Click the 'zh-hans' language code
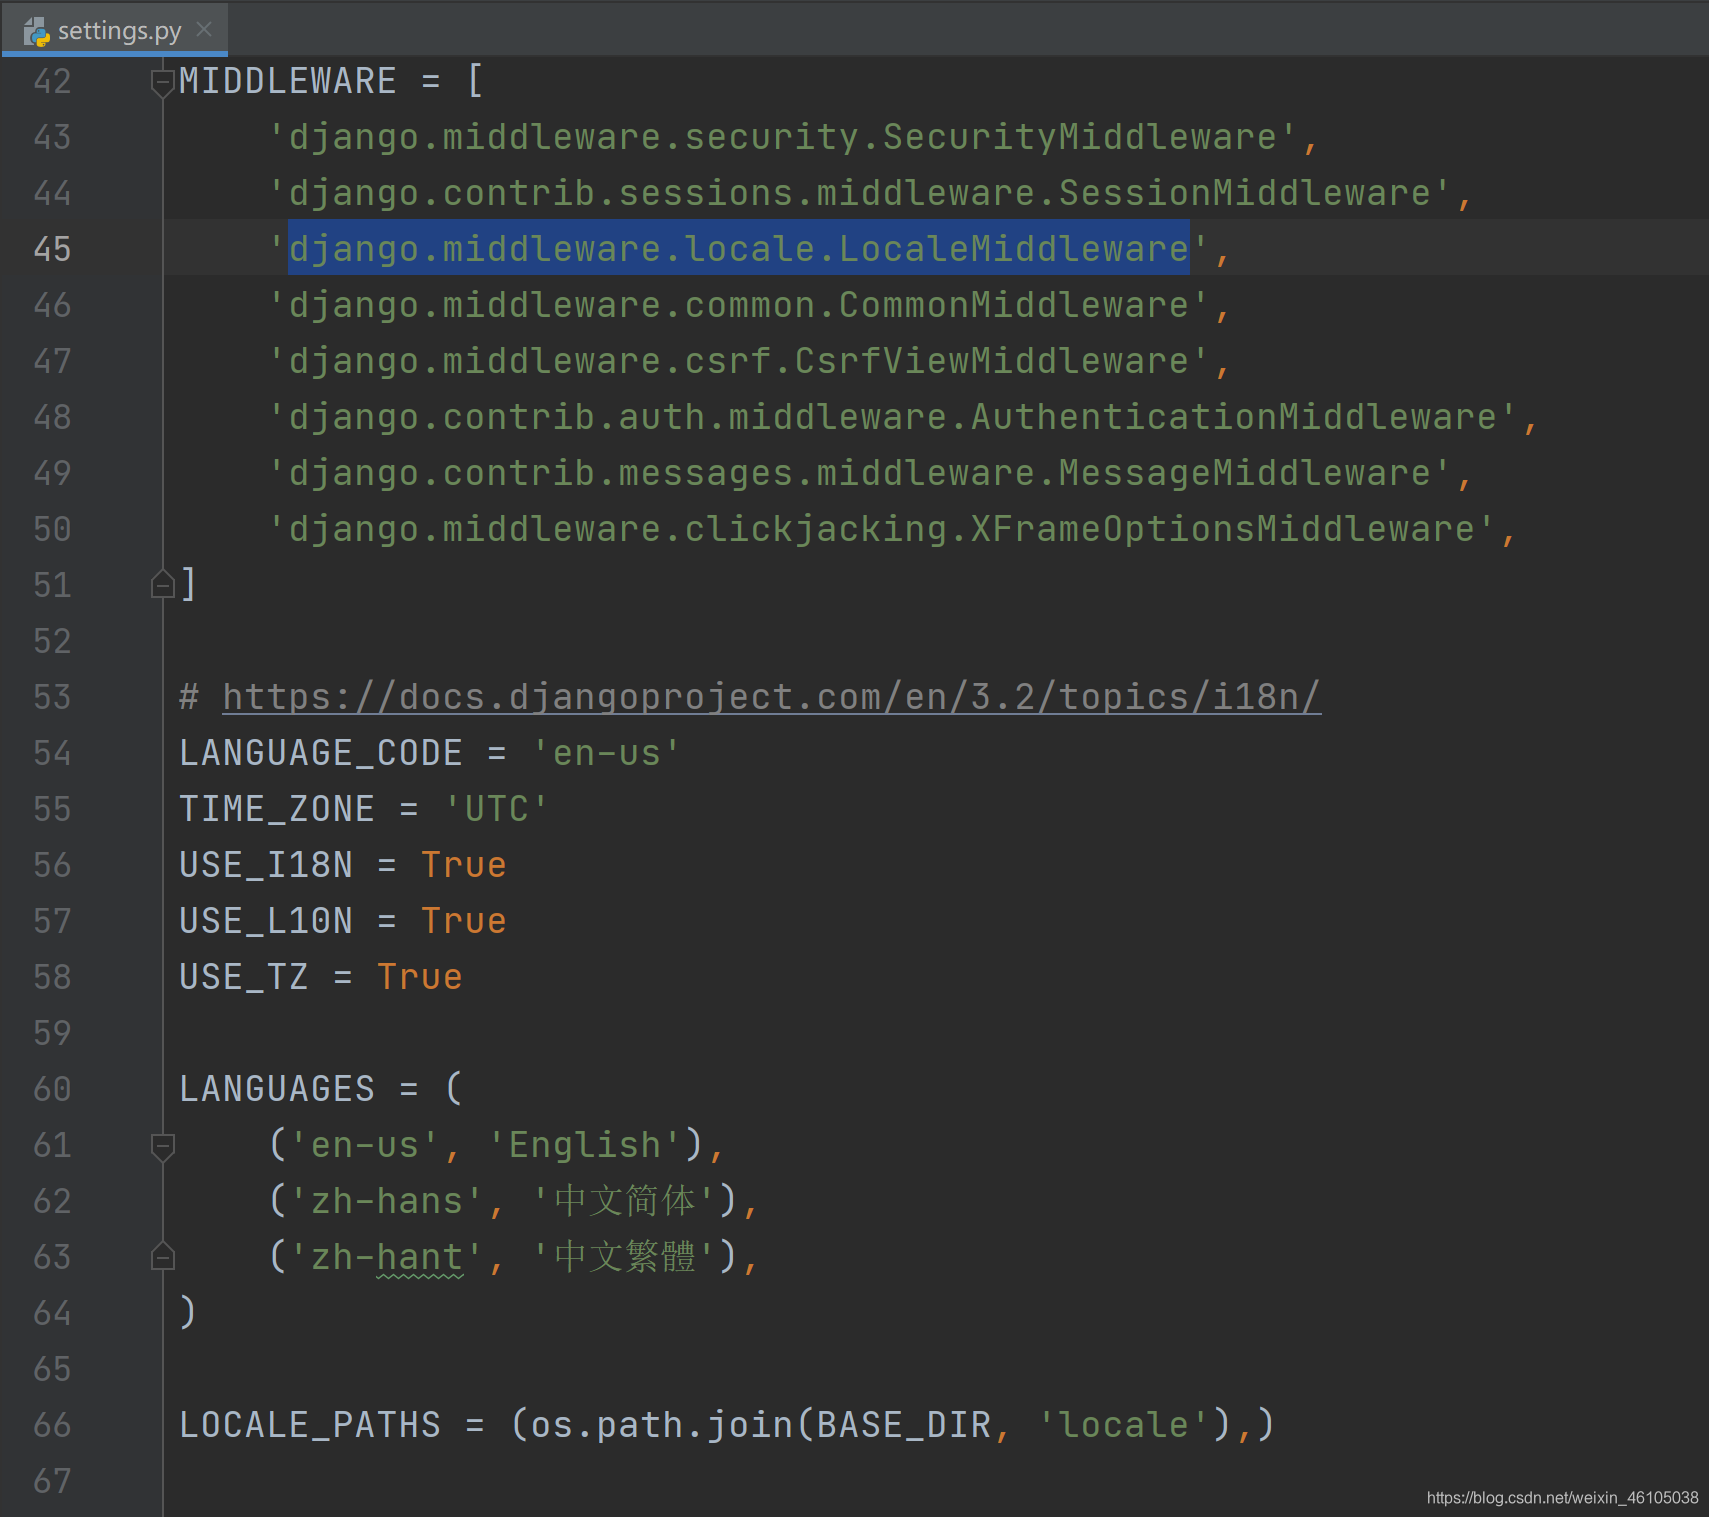 pos(387,1200)
